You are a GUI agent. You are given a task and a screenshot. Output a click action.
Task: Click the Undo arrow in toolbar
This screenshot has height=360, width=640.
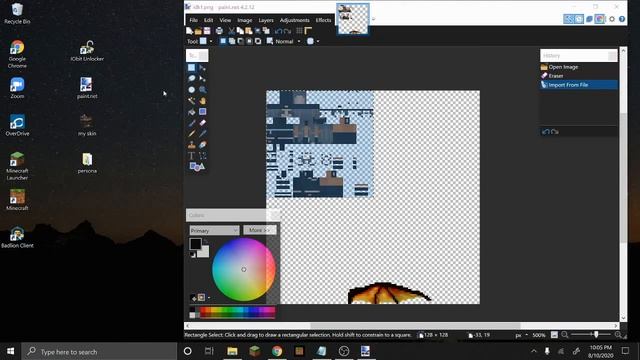coord(278,31)
